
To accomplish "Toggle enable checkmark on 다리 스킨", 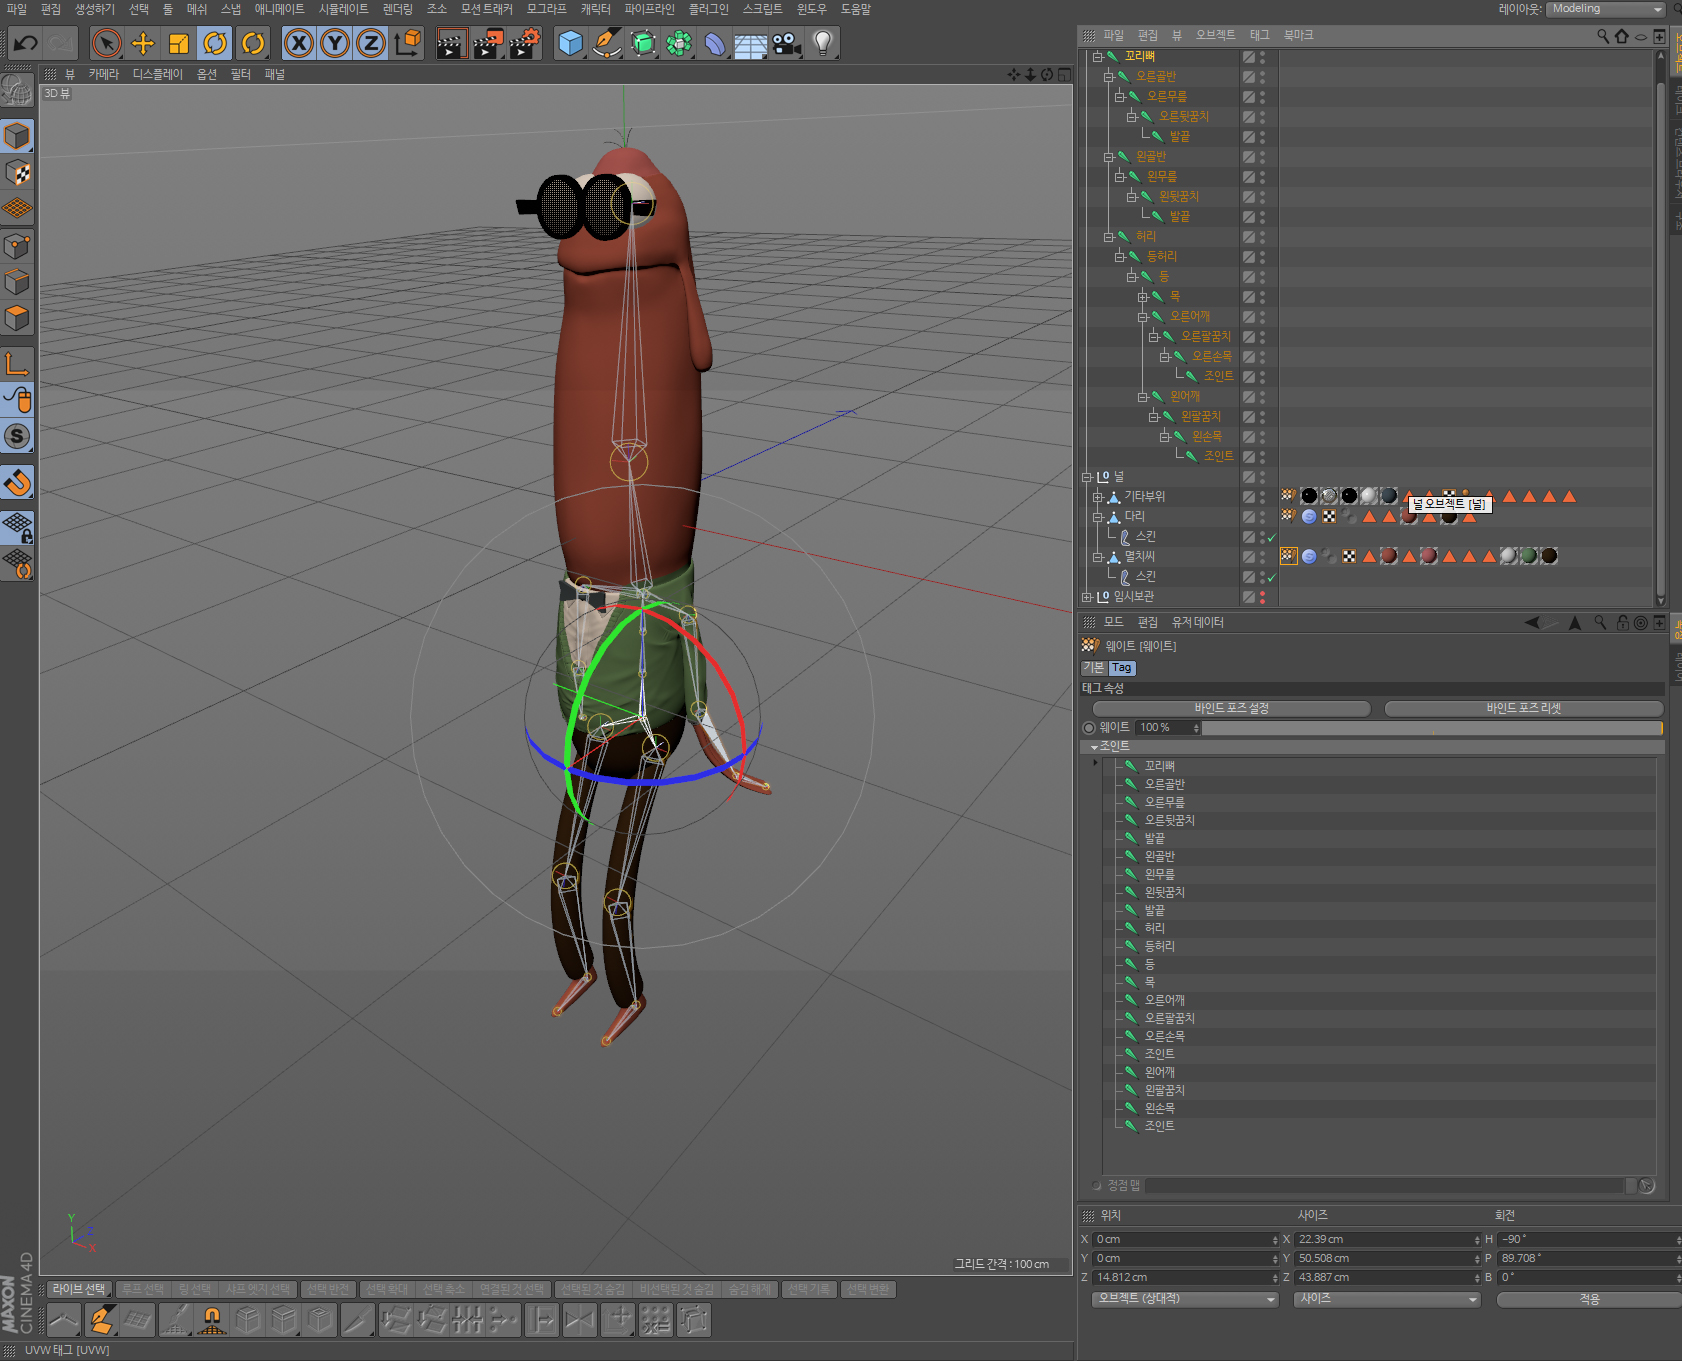I will point(1271,538).
